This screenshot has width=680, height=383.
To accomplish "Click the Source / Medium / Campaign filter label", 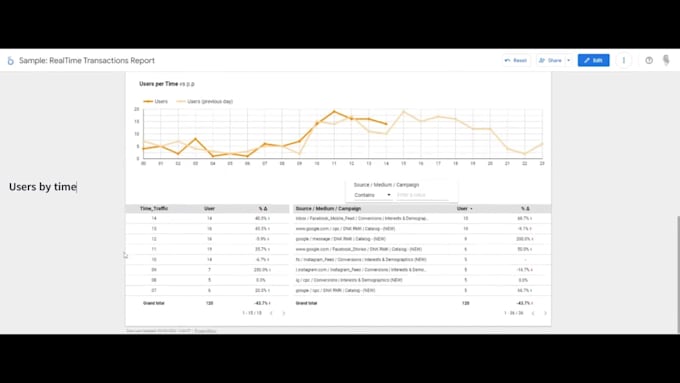I will click(386, 185).
